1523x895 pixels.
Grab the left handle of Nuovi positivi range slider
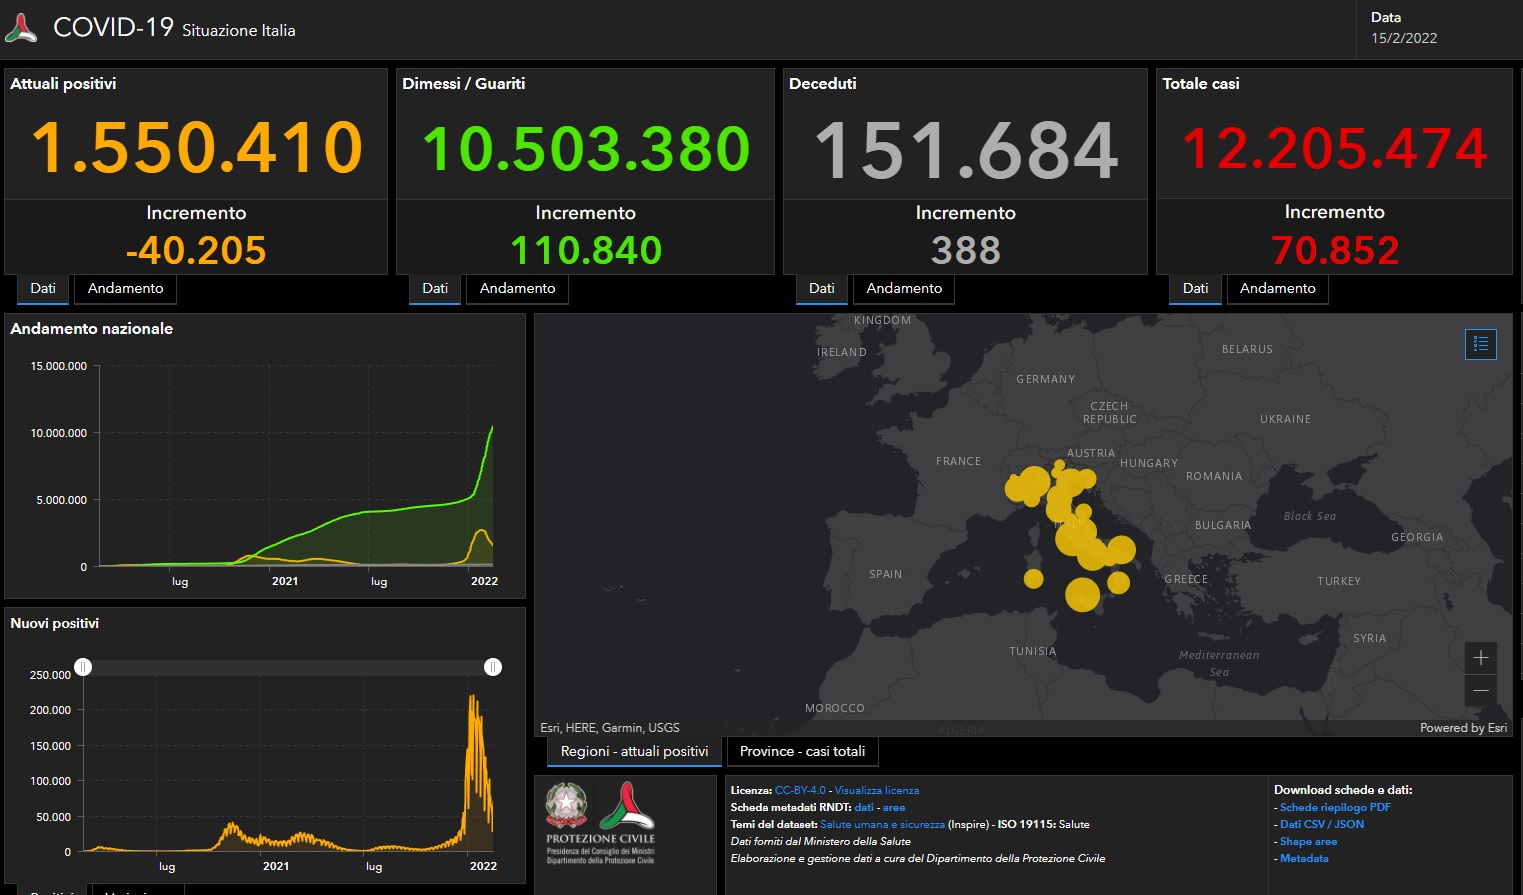[83, 667]
